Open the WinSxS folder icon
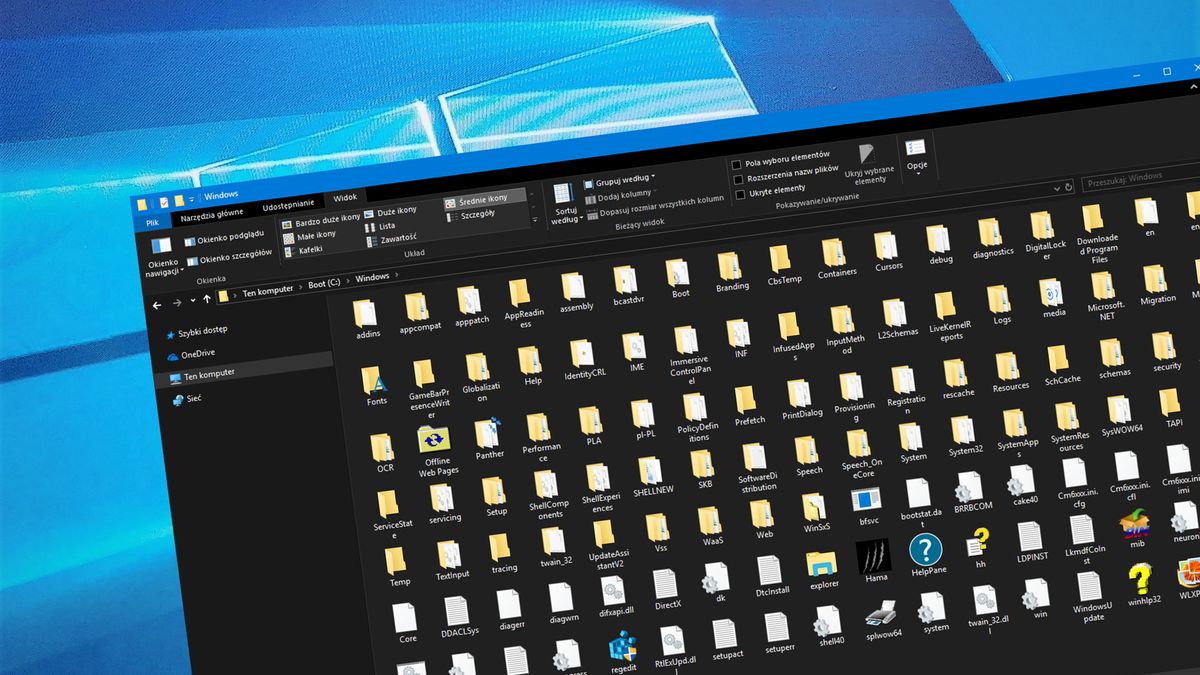 pos(814,506)
